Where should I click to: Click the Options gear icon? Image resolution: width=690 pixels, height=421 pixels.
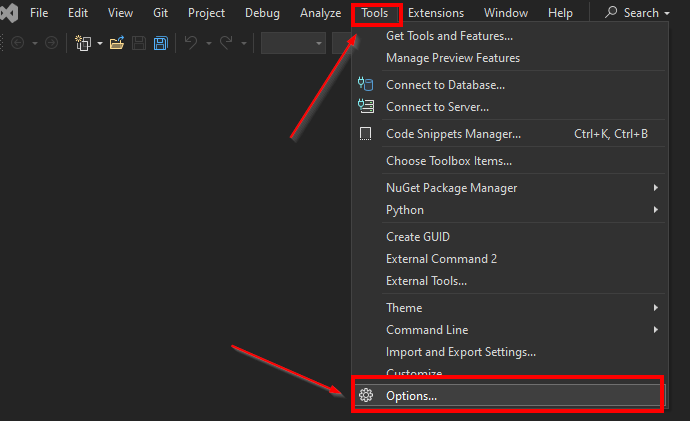click(366, 395)
